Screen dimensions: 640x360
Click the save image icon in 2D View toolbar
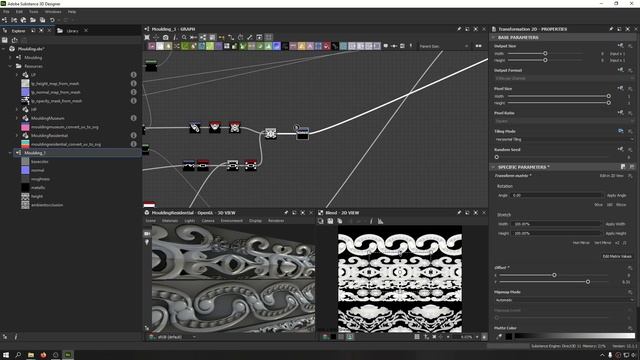point(330,221)
